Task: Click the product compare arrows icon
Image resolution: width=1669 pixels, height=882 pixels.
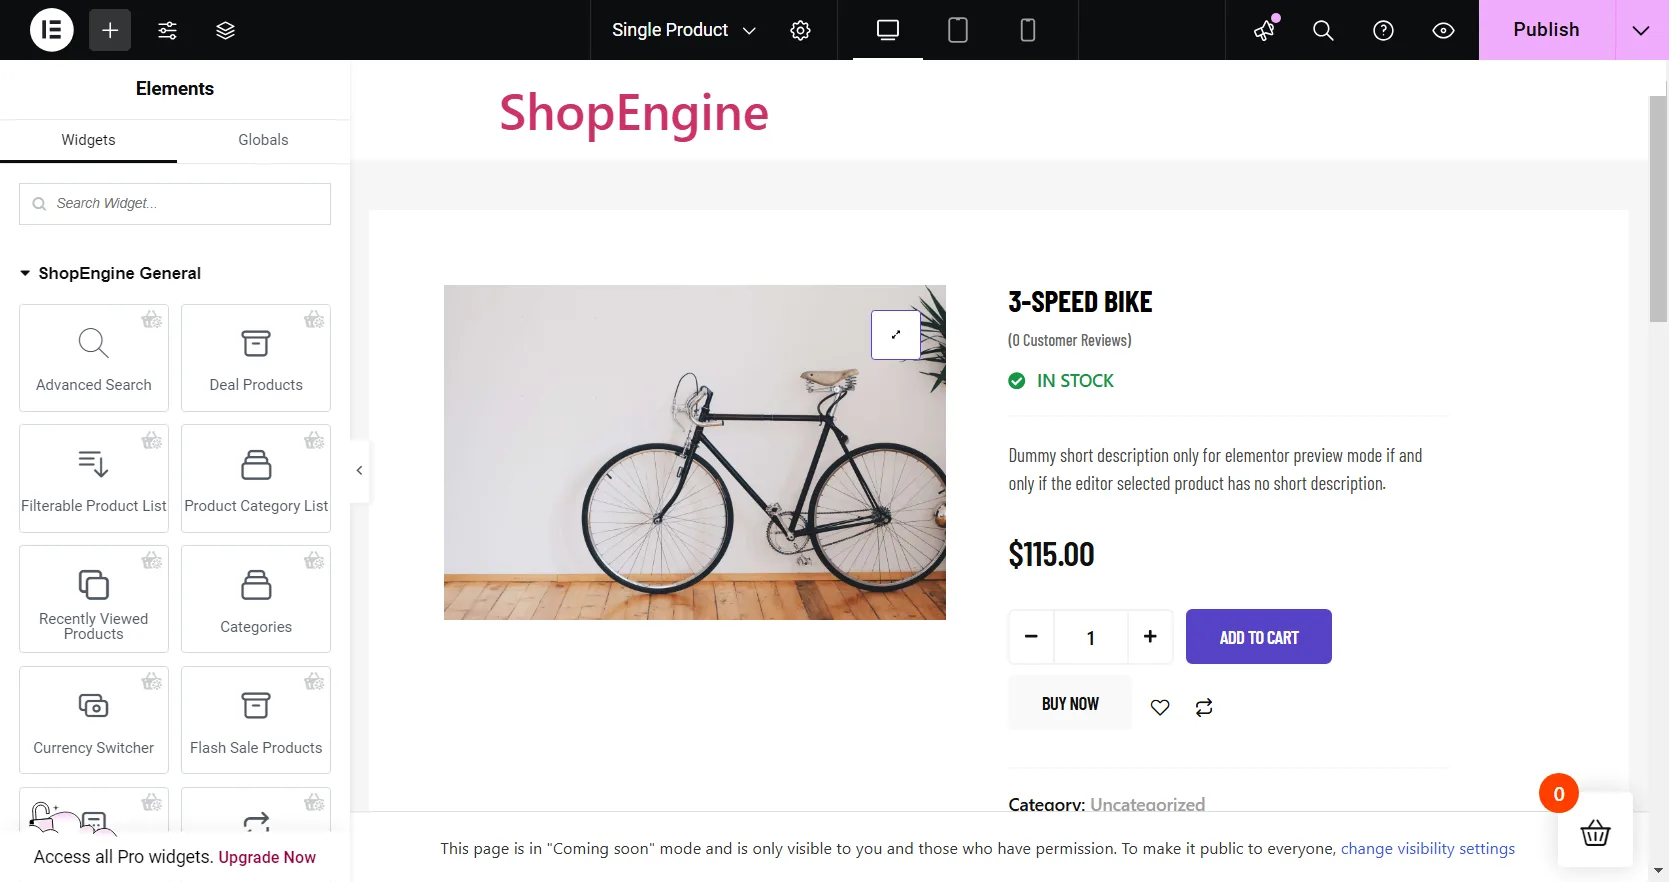Action: tap(1203, 707)
